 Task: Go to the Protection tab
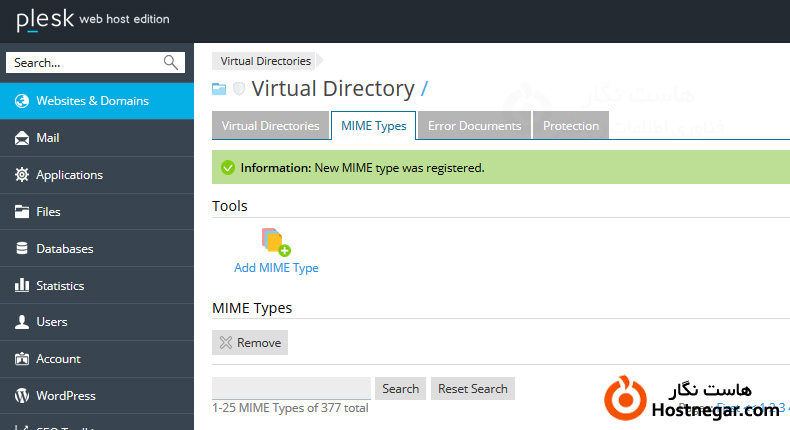click(x=571, y=126)
